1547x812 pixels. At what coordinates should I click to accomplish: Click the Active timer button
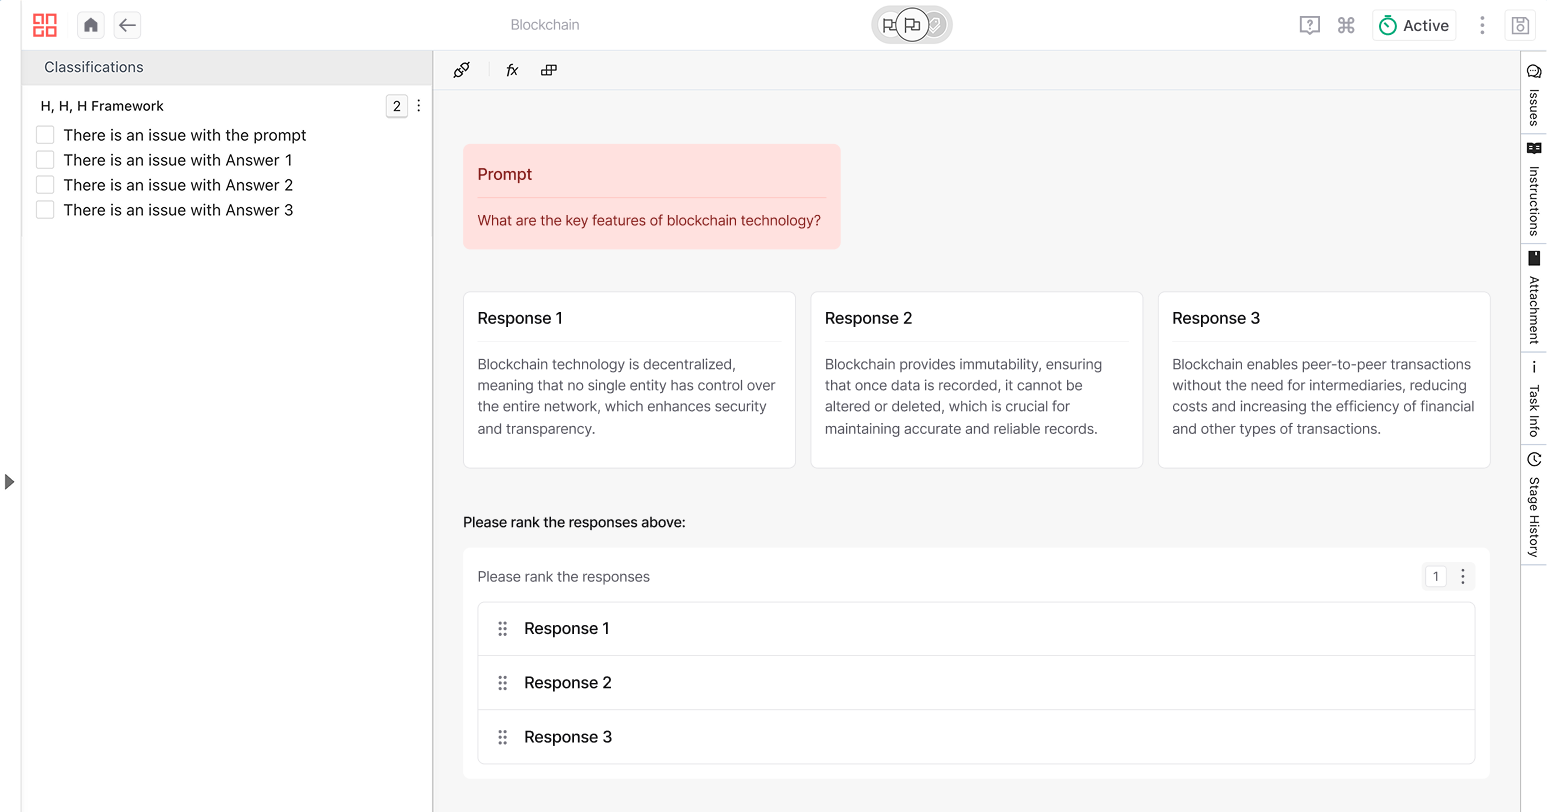tap(1414, 26)
